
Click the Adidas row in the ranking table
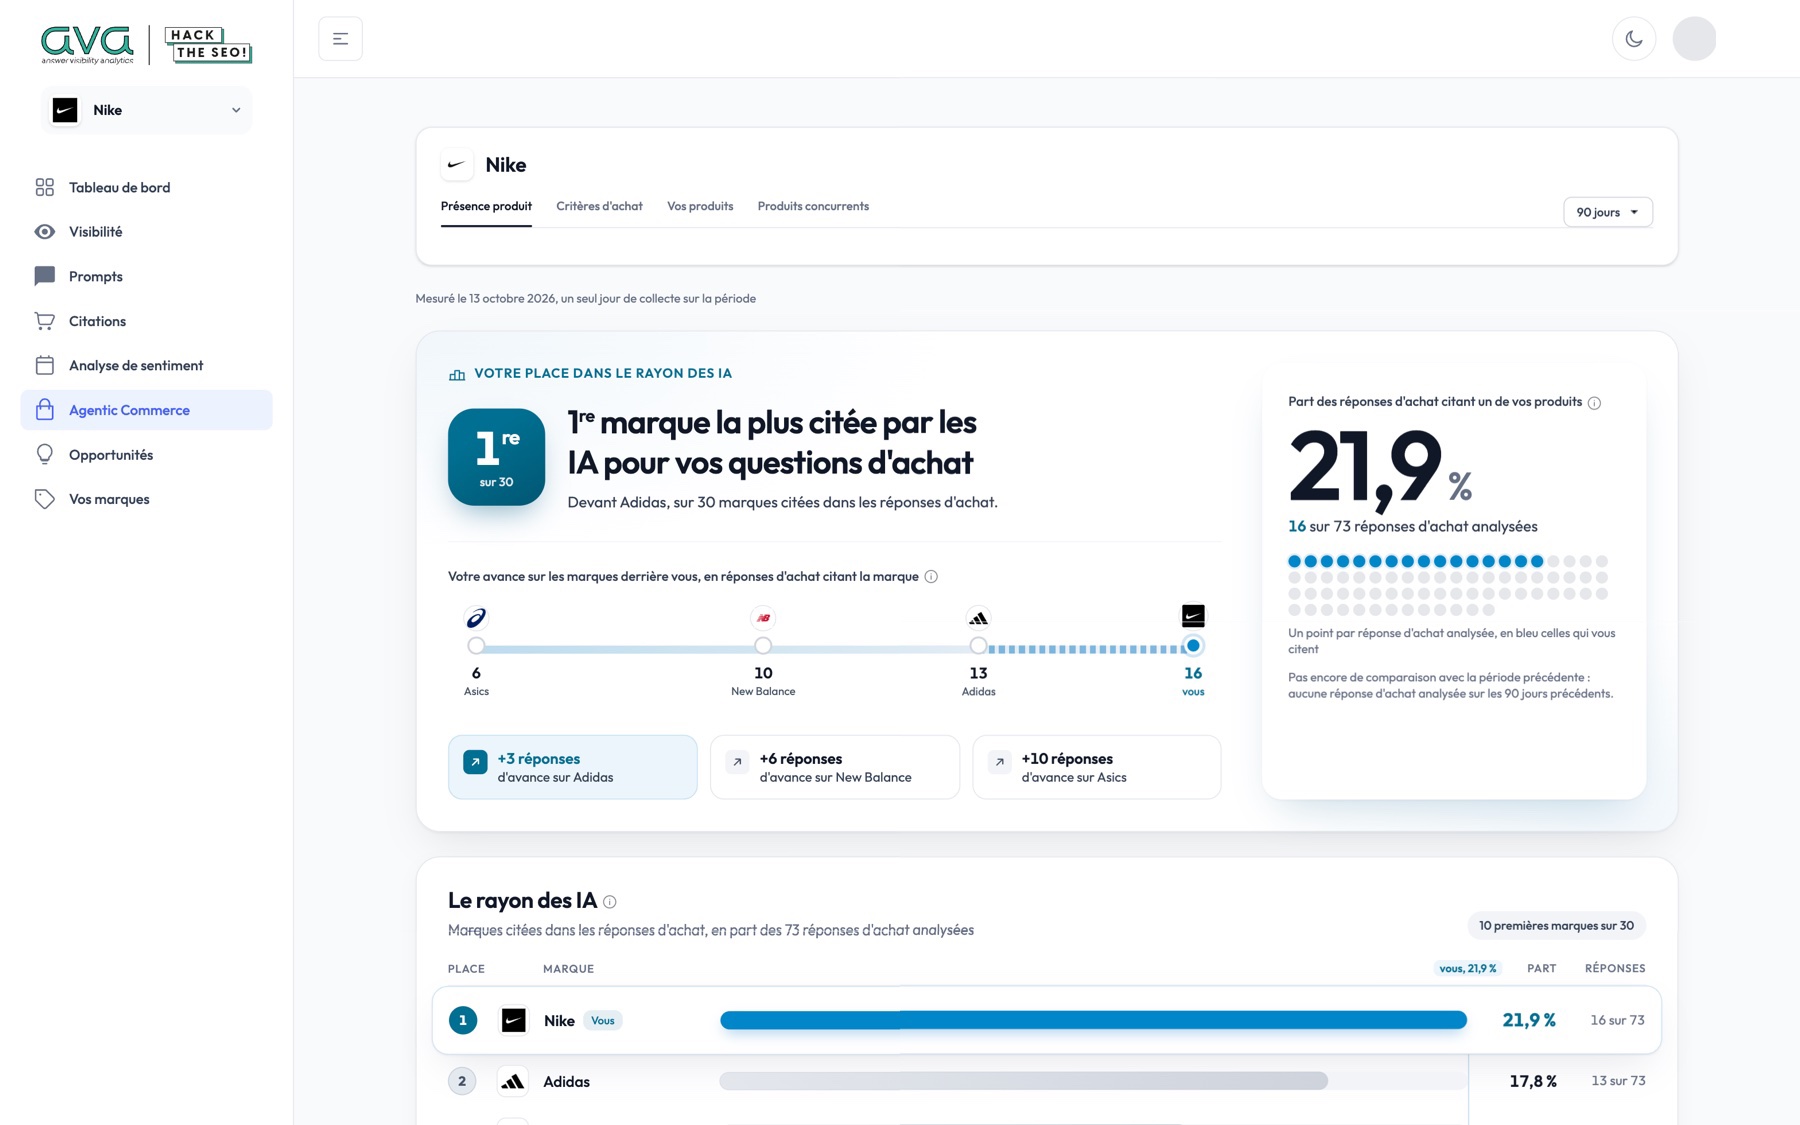(x=1047, y=1081)
